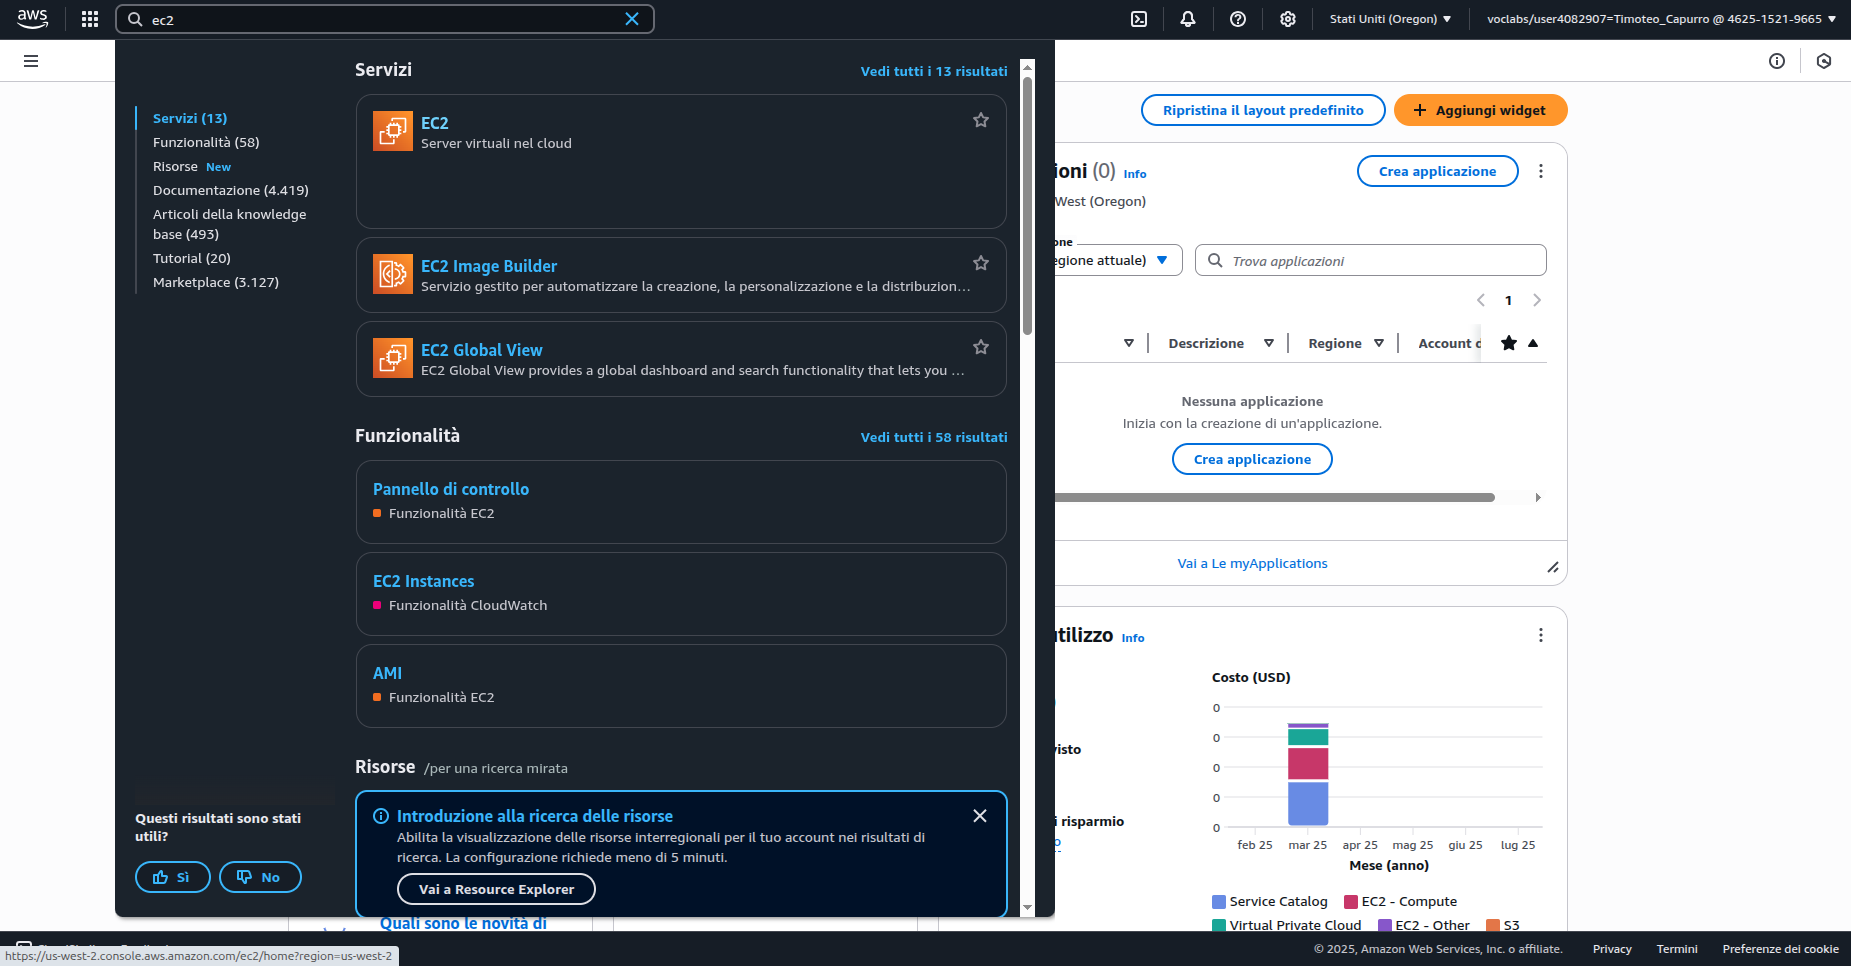
Task: Favorite EC2 Image Builder with star icon
Action: (x=981, y=263)
